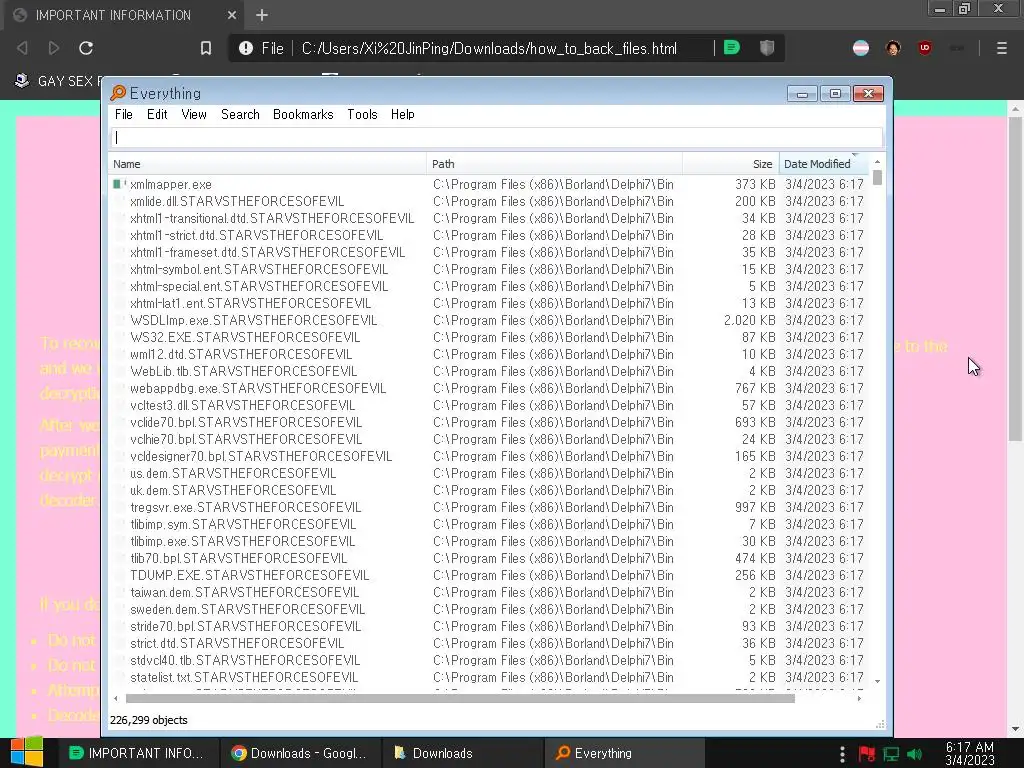Select the IMPORTANT INFORMATION browser tab
This screenshot has width=1024, height=768.
tap(124, 15)
